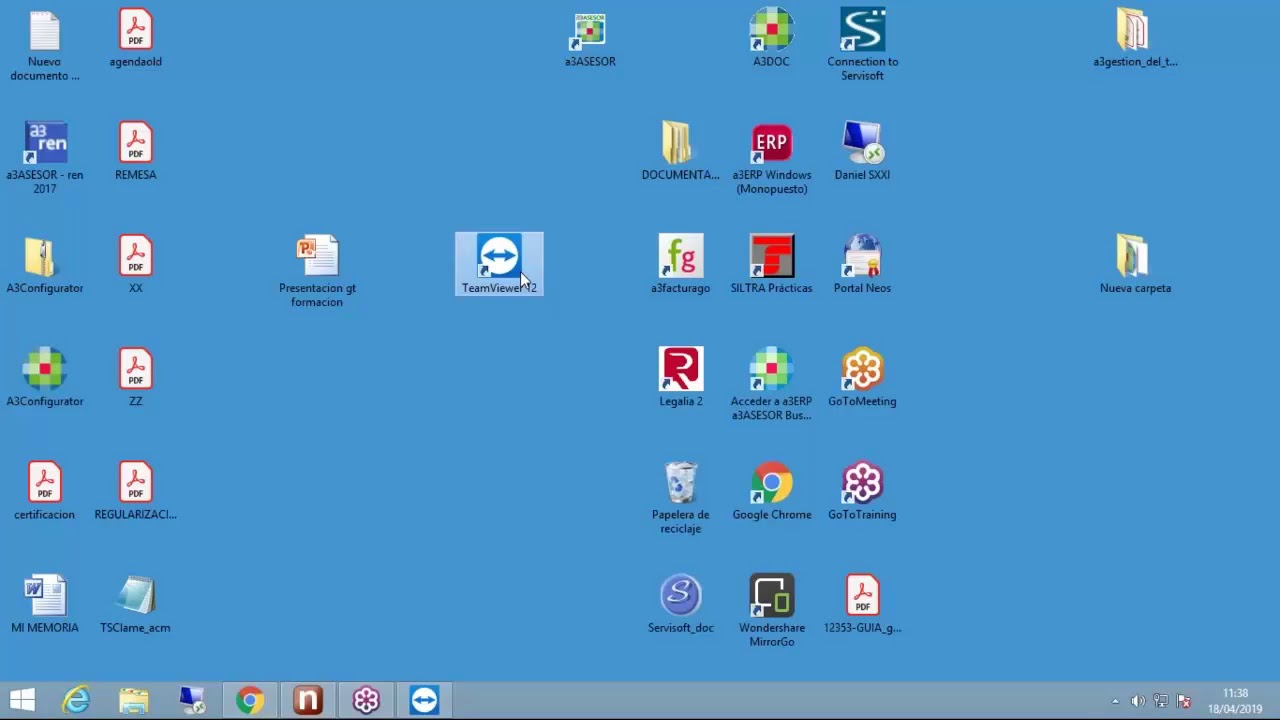Show hidden system tray icons
Image resolution: width=1280 pixels, height=720 pixels.
(x=1116, y=701)
